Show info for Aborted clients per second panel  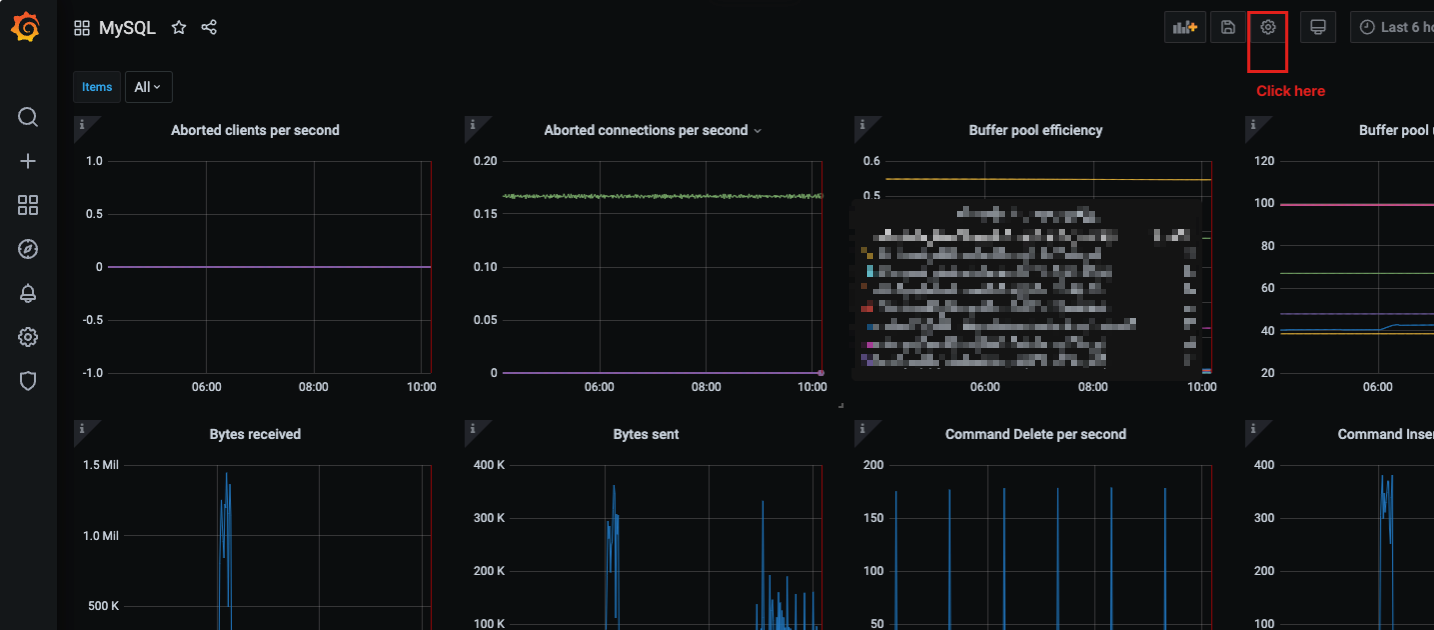[x=82, y=124]
